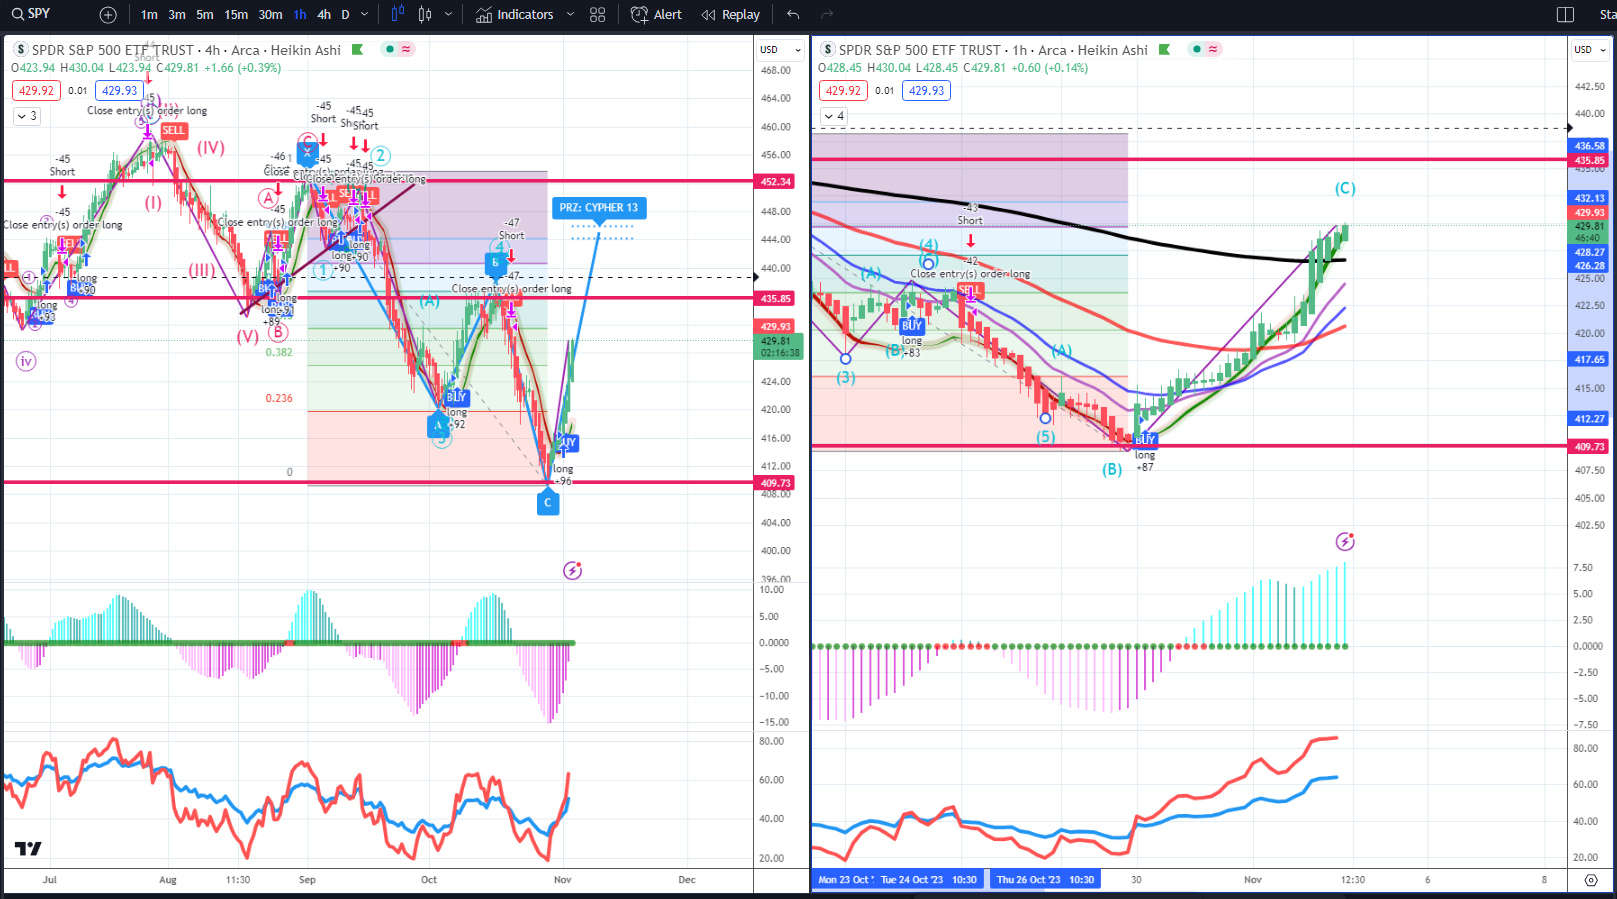Click the blue 429.93 buy button on the 1h chart

point(926,90)
